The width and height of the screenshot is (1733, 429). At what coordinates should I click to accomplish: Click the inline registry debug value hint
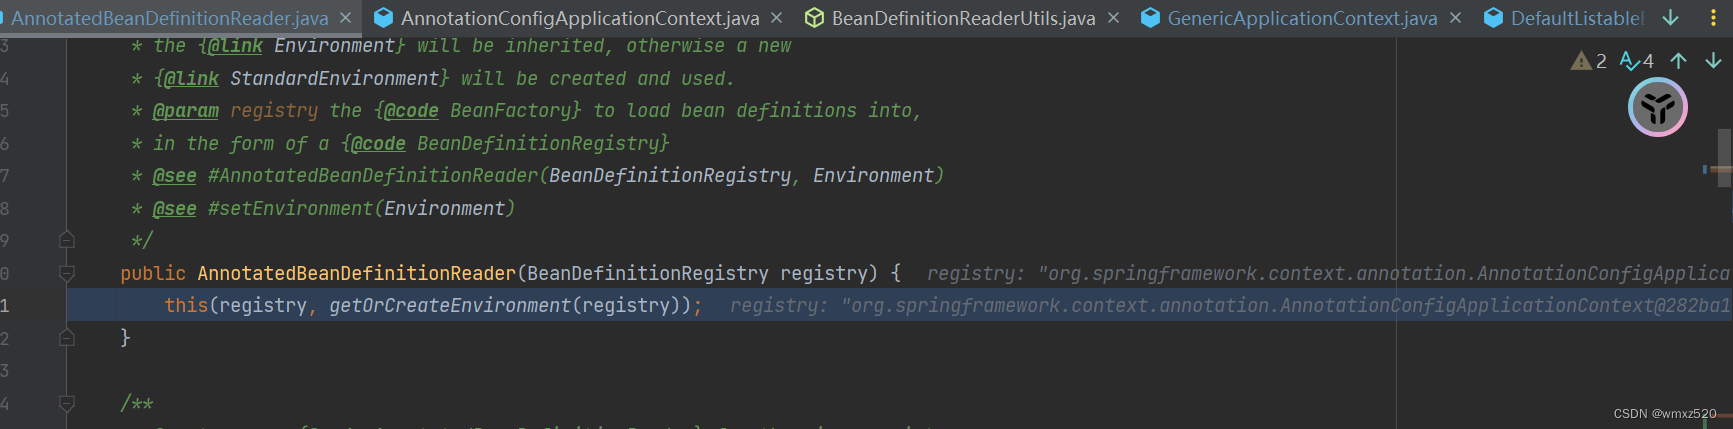pyautogui.click(x=1230, y=305)
